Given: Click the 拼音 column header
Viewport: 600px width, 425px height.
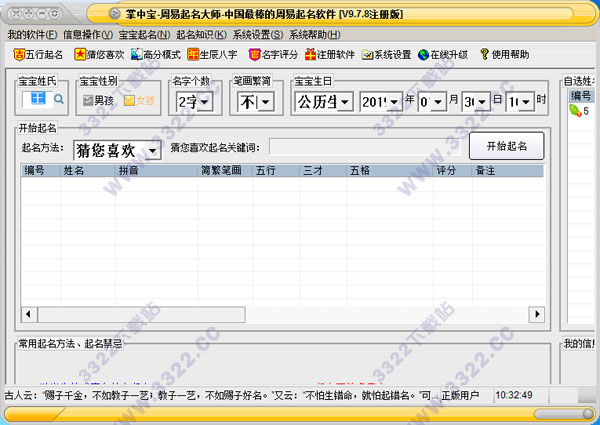Looking at the screenshot, I should click(157, 170).
